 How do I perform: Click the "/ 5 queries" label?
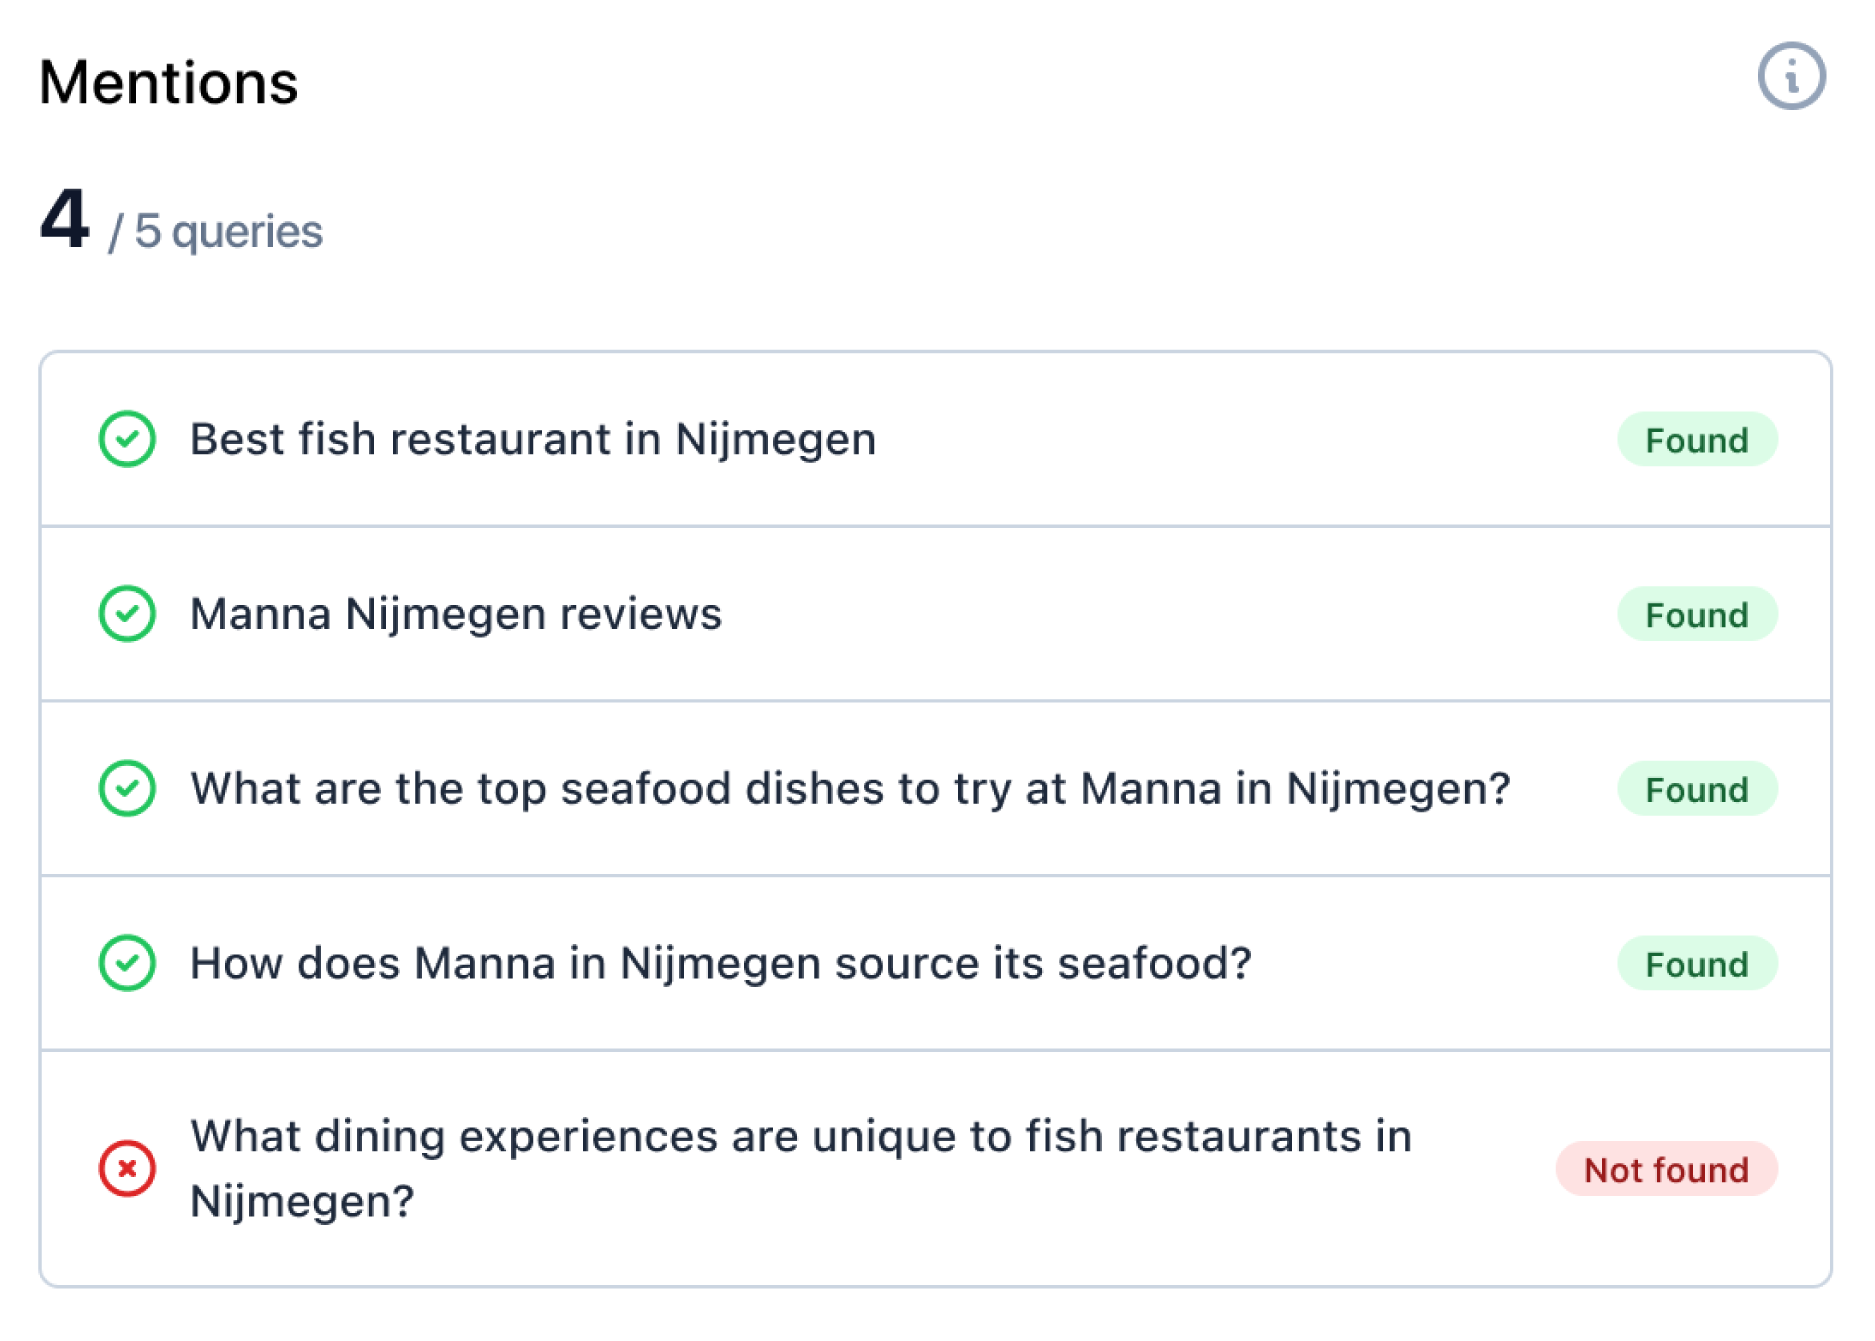click(x=216, y=232)
